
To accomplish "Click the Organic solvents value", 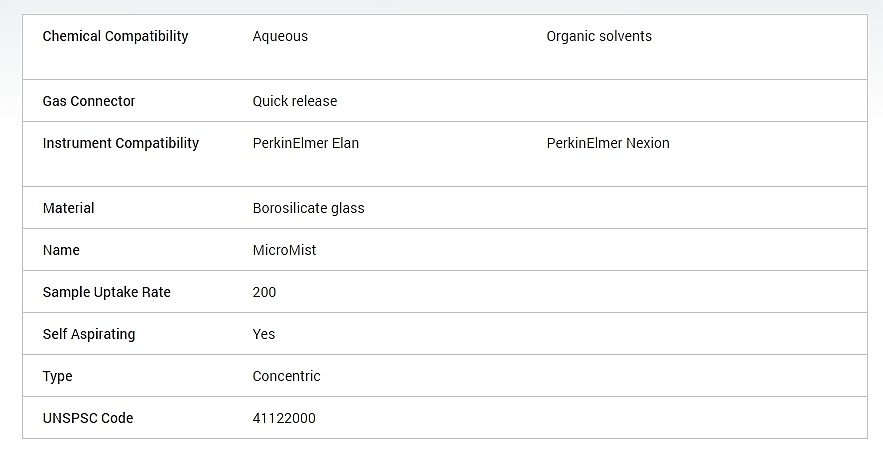I will point(599,37).
